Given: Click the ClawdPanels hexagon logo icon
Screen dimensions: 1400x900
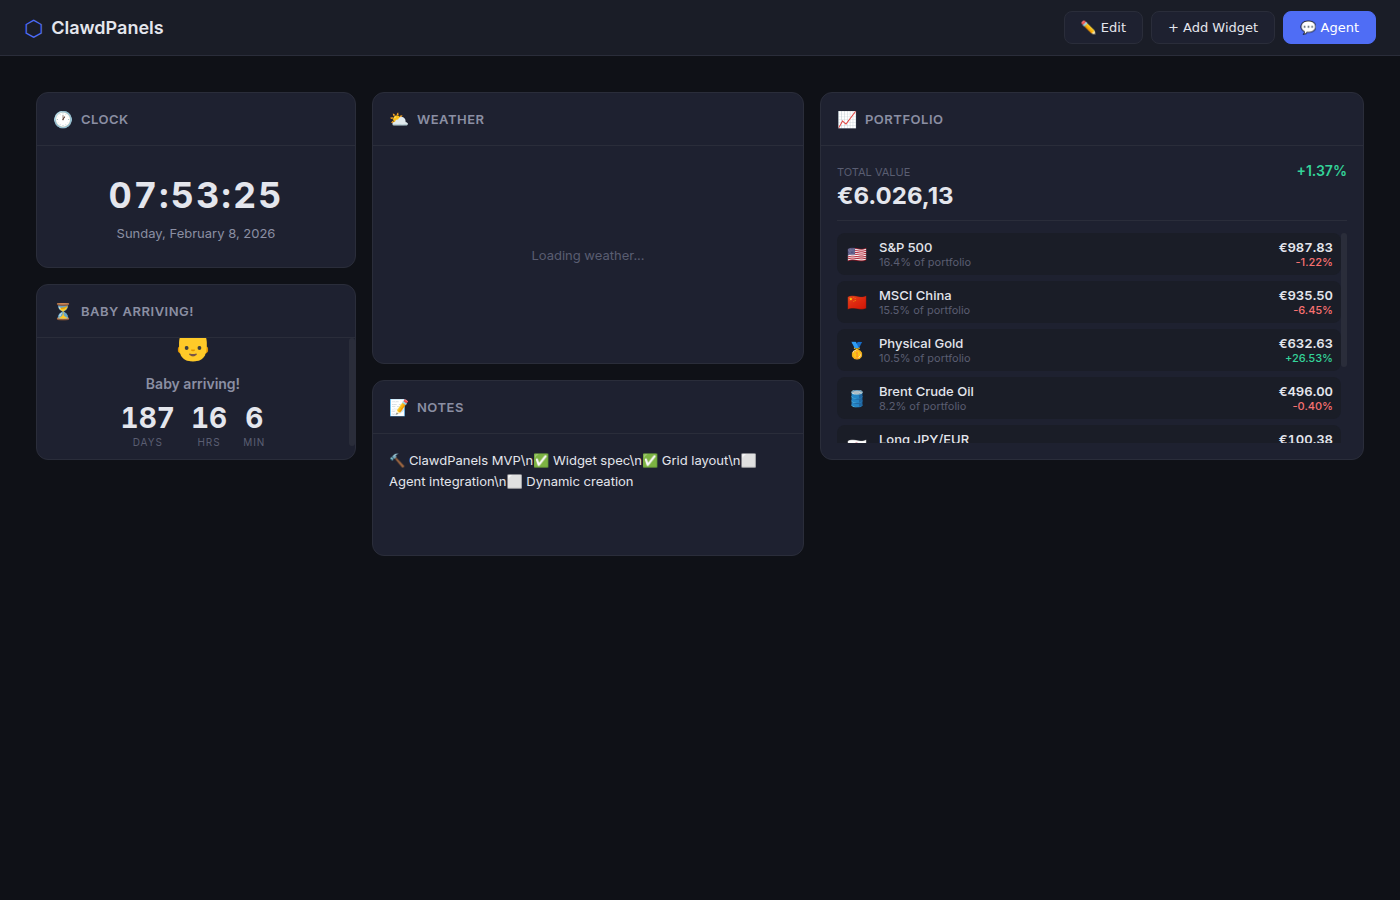Looking at the screenshot, I should click(x=33, y=28).
